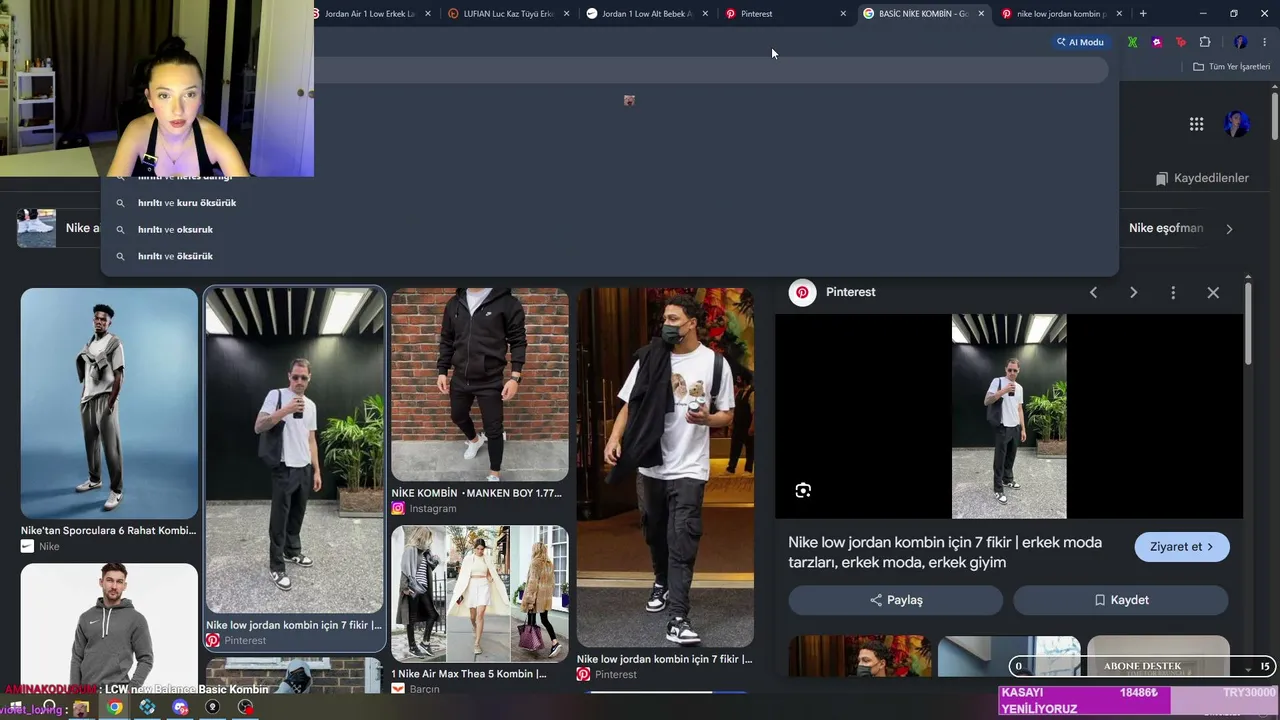This screenshot has width=1280, height=720.
Task: Close the 'nike low jordan kombin' tab
Action: [1119, 14]
